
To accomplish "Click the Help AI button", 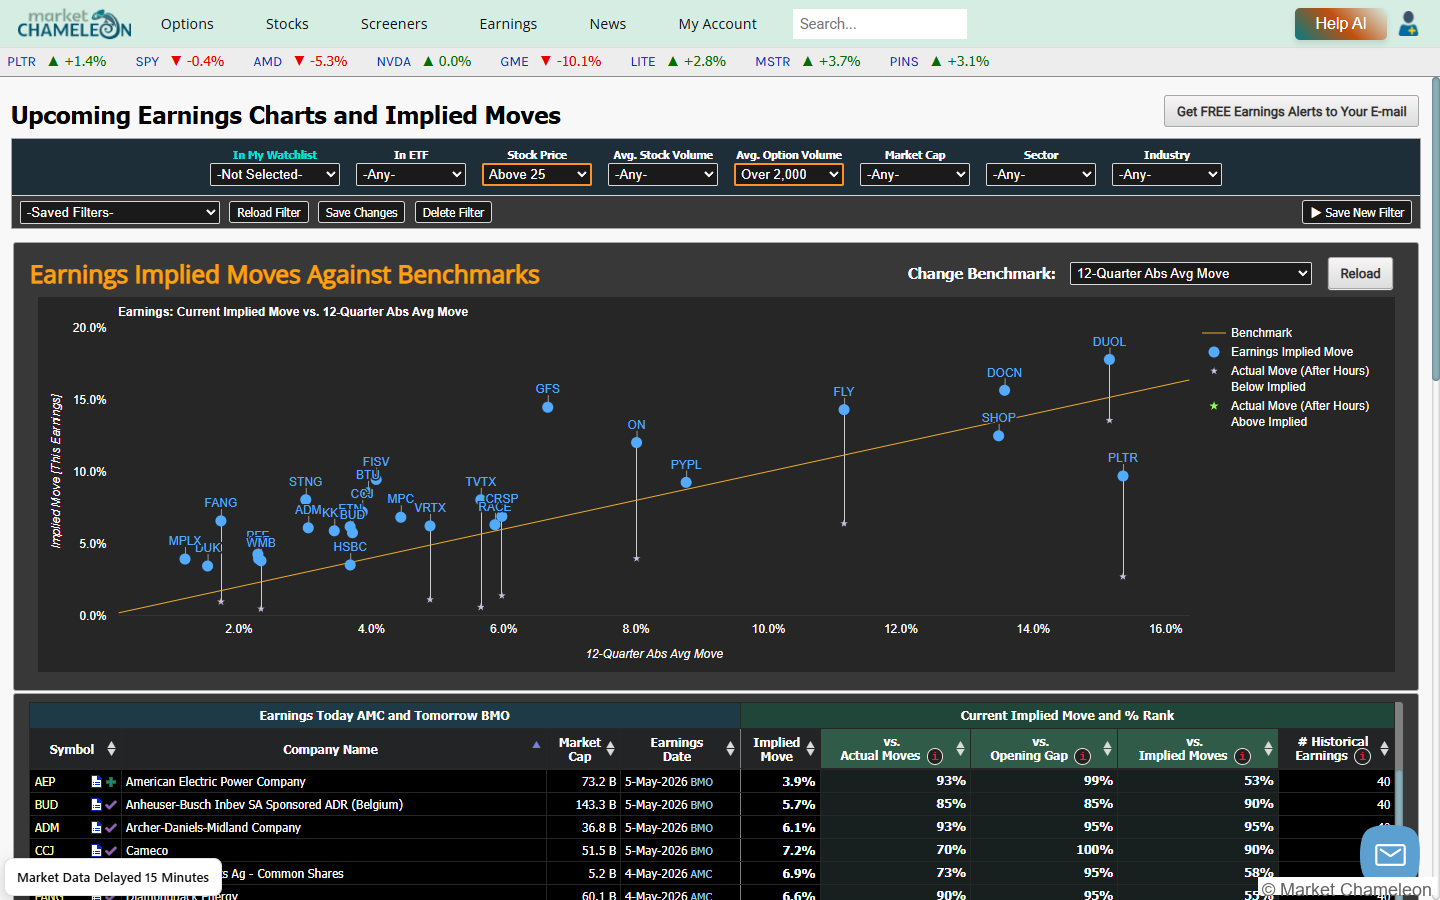I will click(x=1341, y=24).
